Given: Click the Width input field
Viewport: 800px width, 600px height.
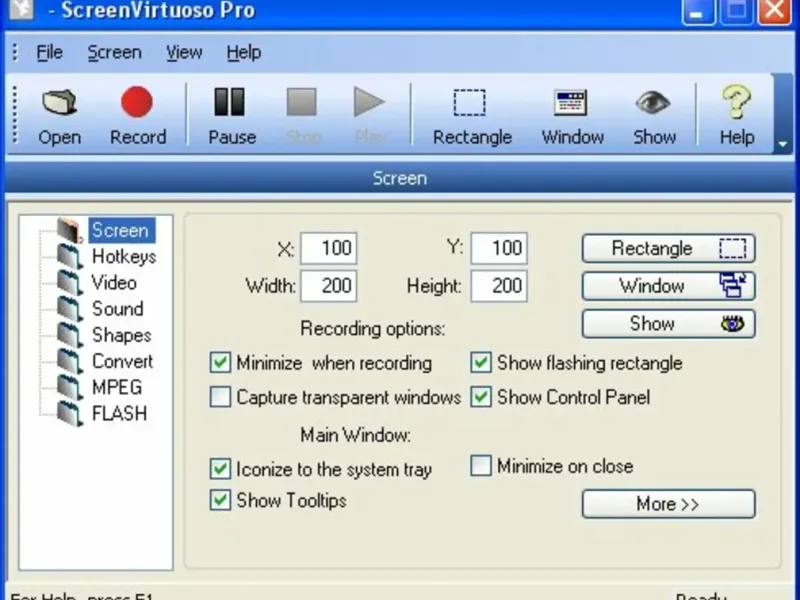Looking at the screenshot, I should pyautogui.click(x=329, y=286).
